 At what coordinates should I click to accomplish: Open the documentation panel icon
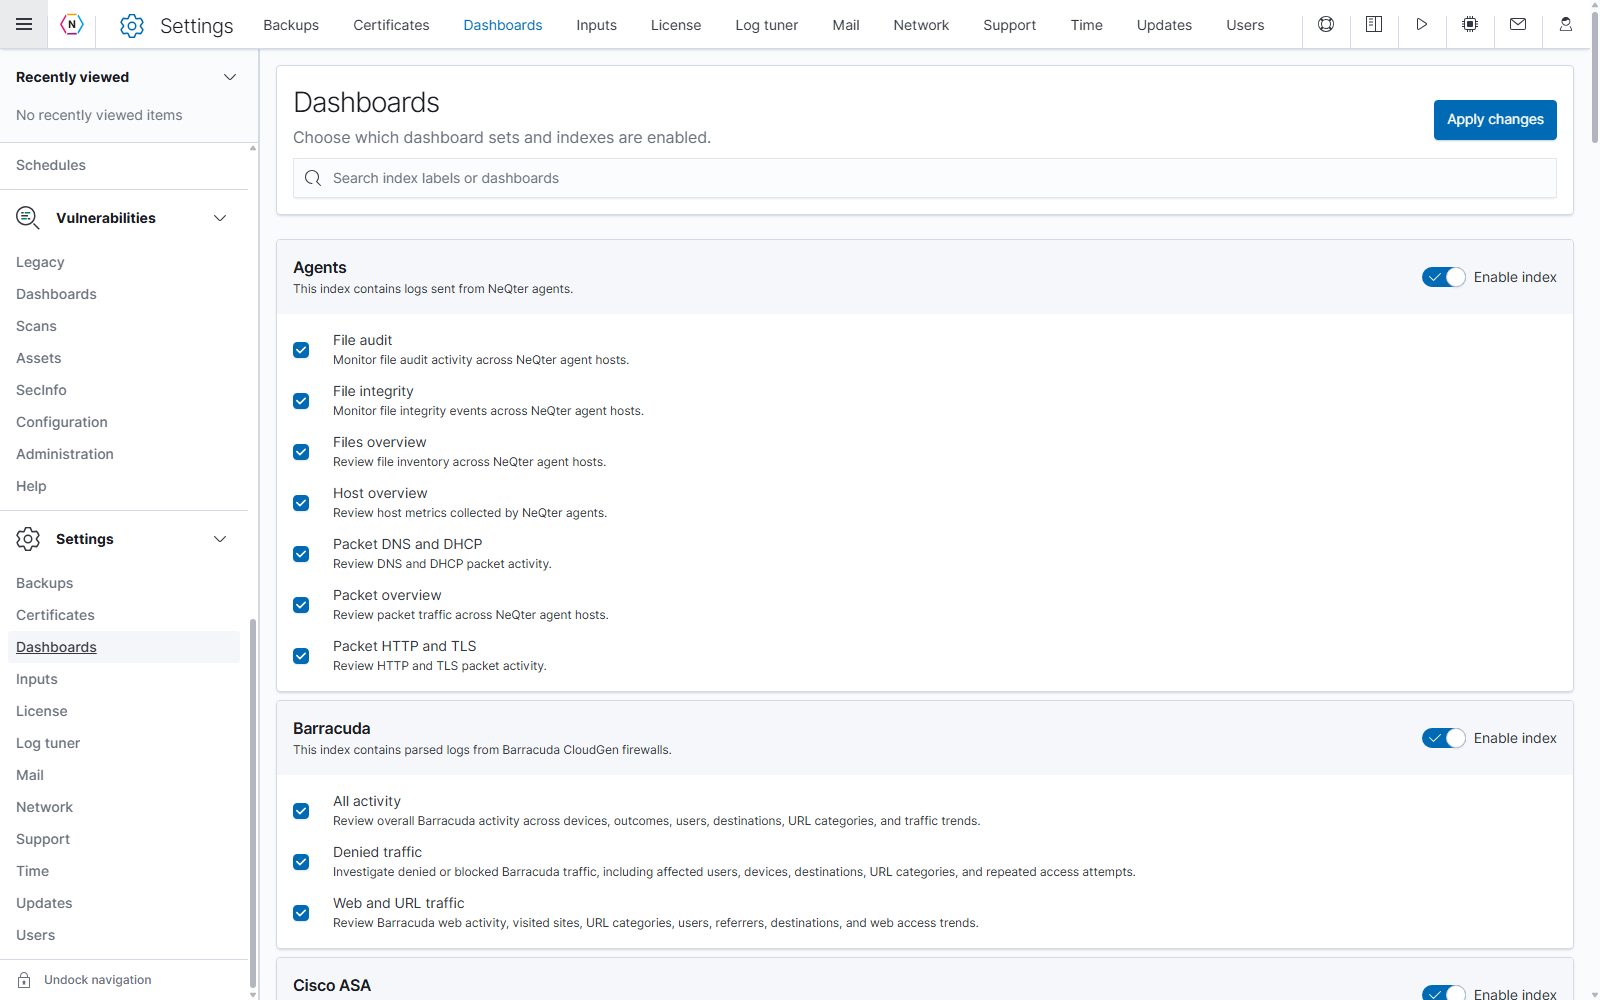click(x=1374, y=24)
